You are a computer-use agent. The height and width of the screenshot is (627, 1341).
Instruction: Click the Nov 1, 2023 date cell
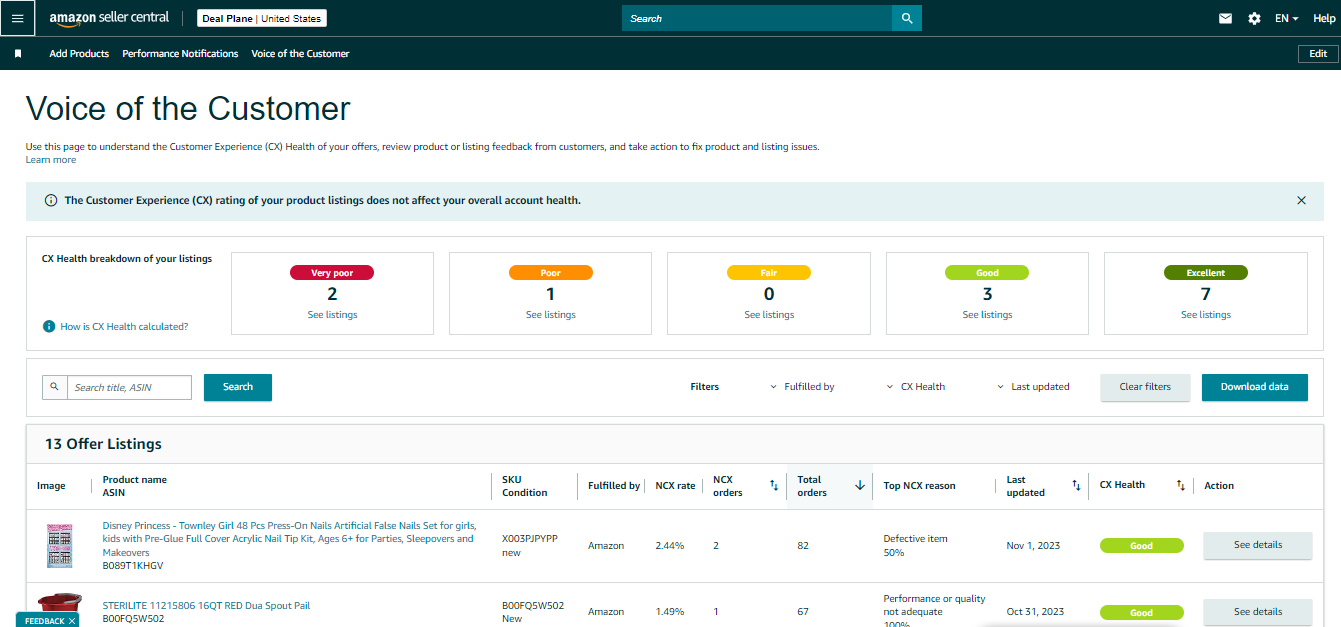(1032, 546)
